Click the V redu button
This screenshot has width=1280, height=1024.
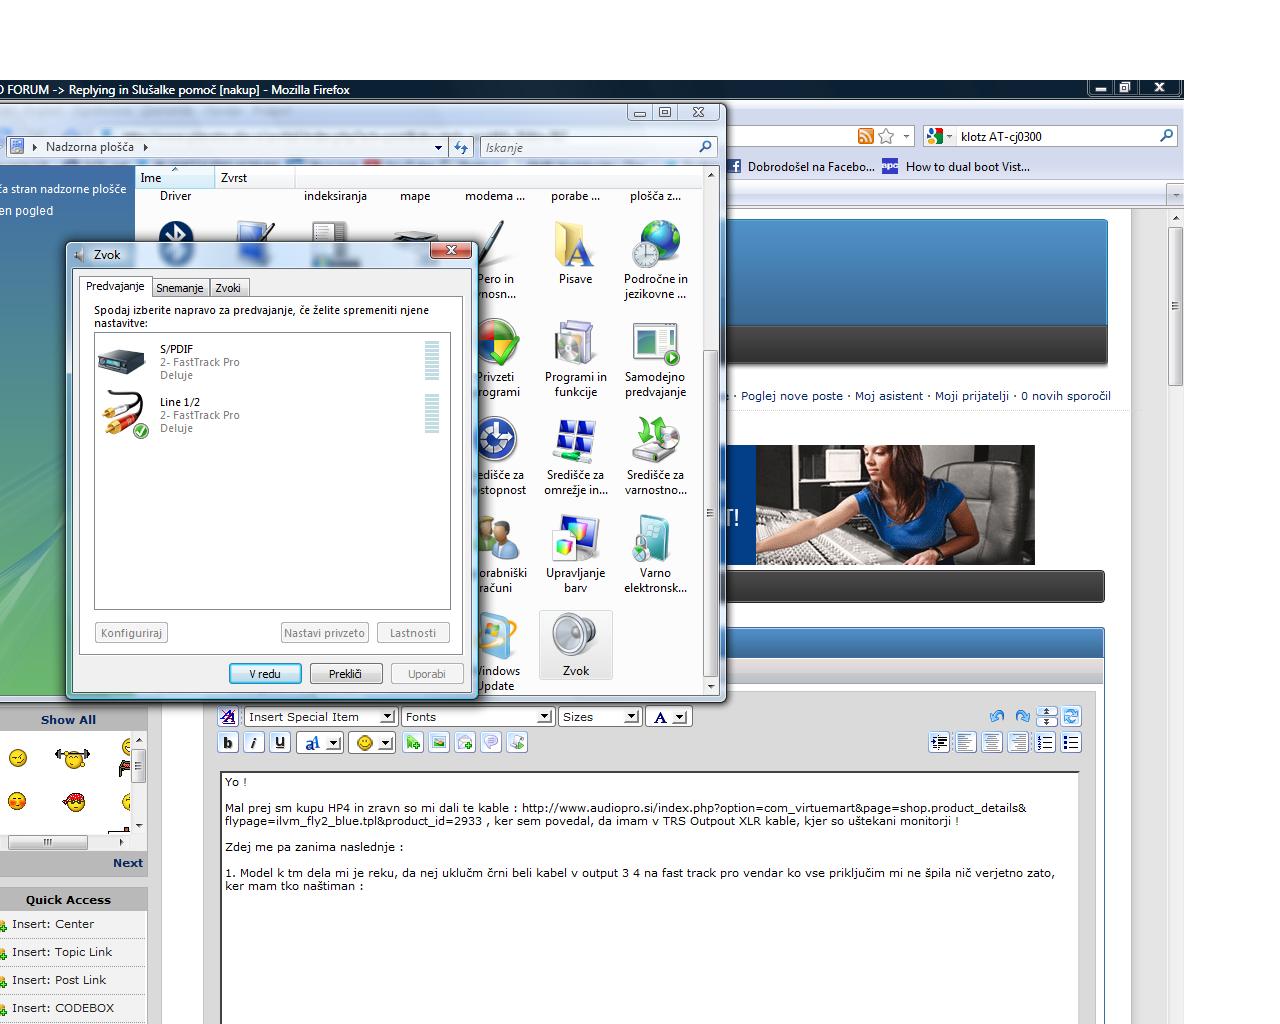(265, 674)
